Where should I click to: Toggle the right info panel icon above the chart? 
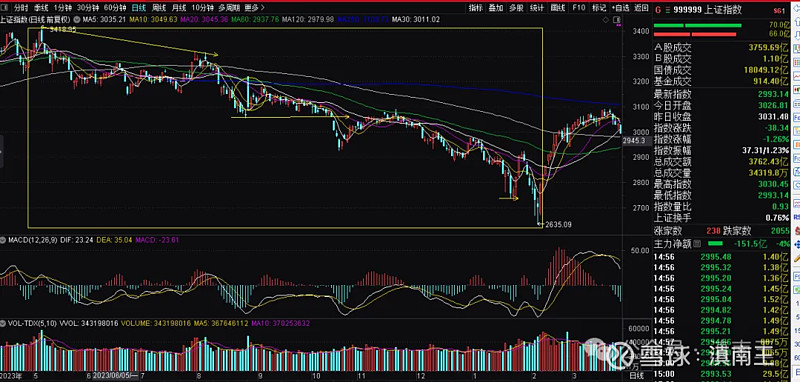pos(617,19)
